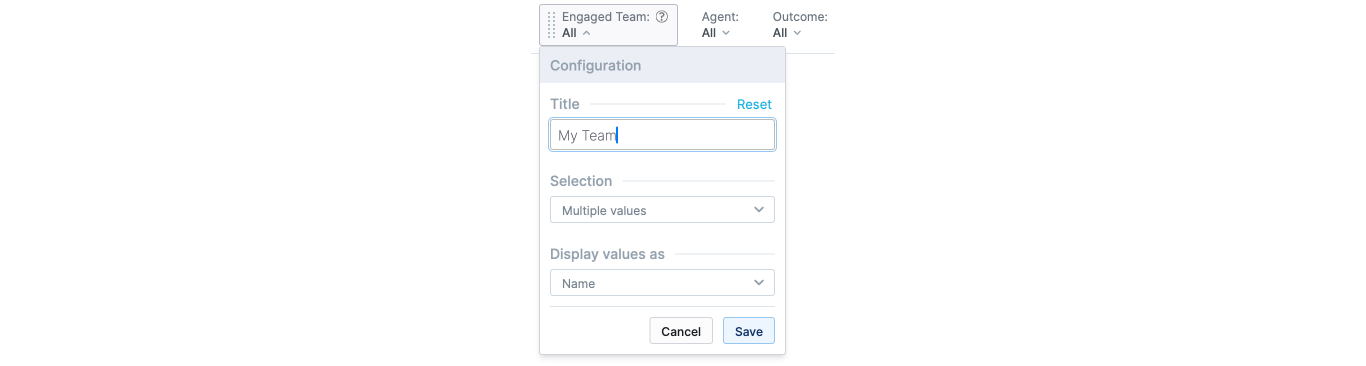Click the help question mark icon by Engaged Team

click(x=662, y=17)
